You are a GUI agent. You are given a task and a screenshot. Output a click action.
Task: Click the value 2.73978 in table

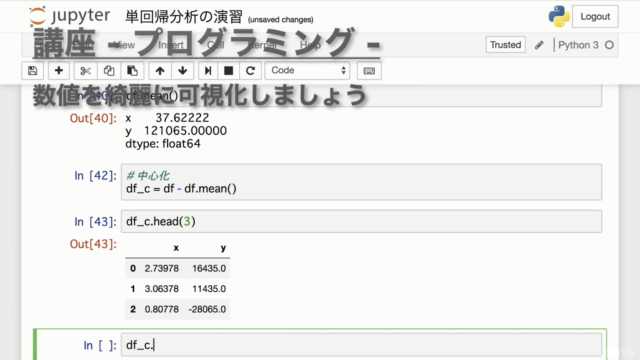pos(162,269)
